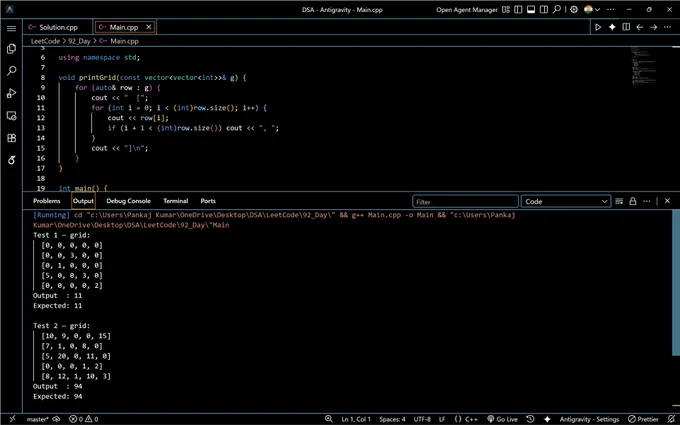The width and height of the screenshot is (680, 425).
Task: Click the zoom magnifier in status bar
Action: 329,419
